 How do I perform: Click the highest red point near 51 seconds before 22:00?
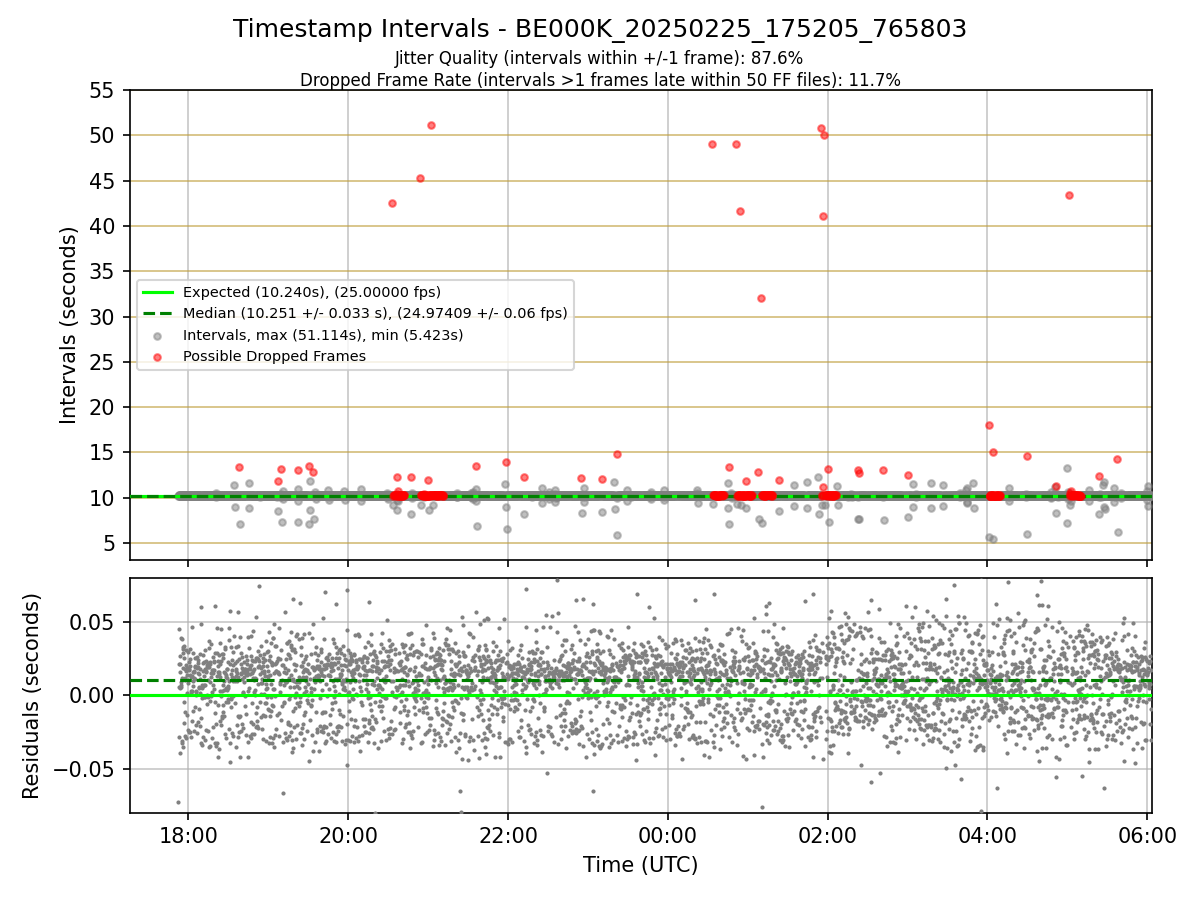click(431, 125)
